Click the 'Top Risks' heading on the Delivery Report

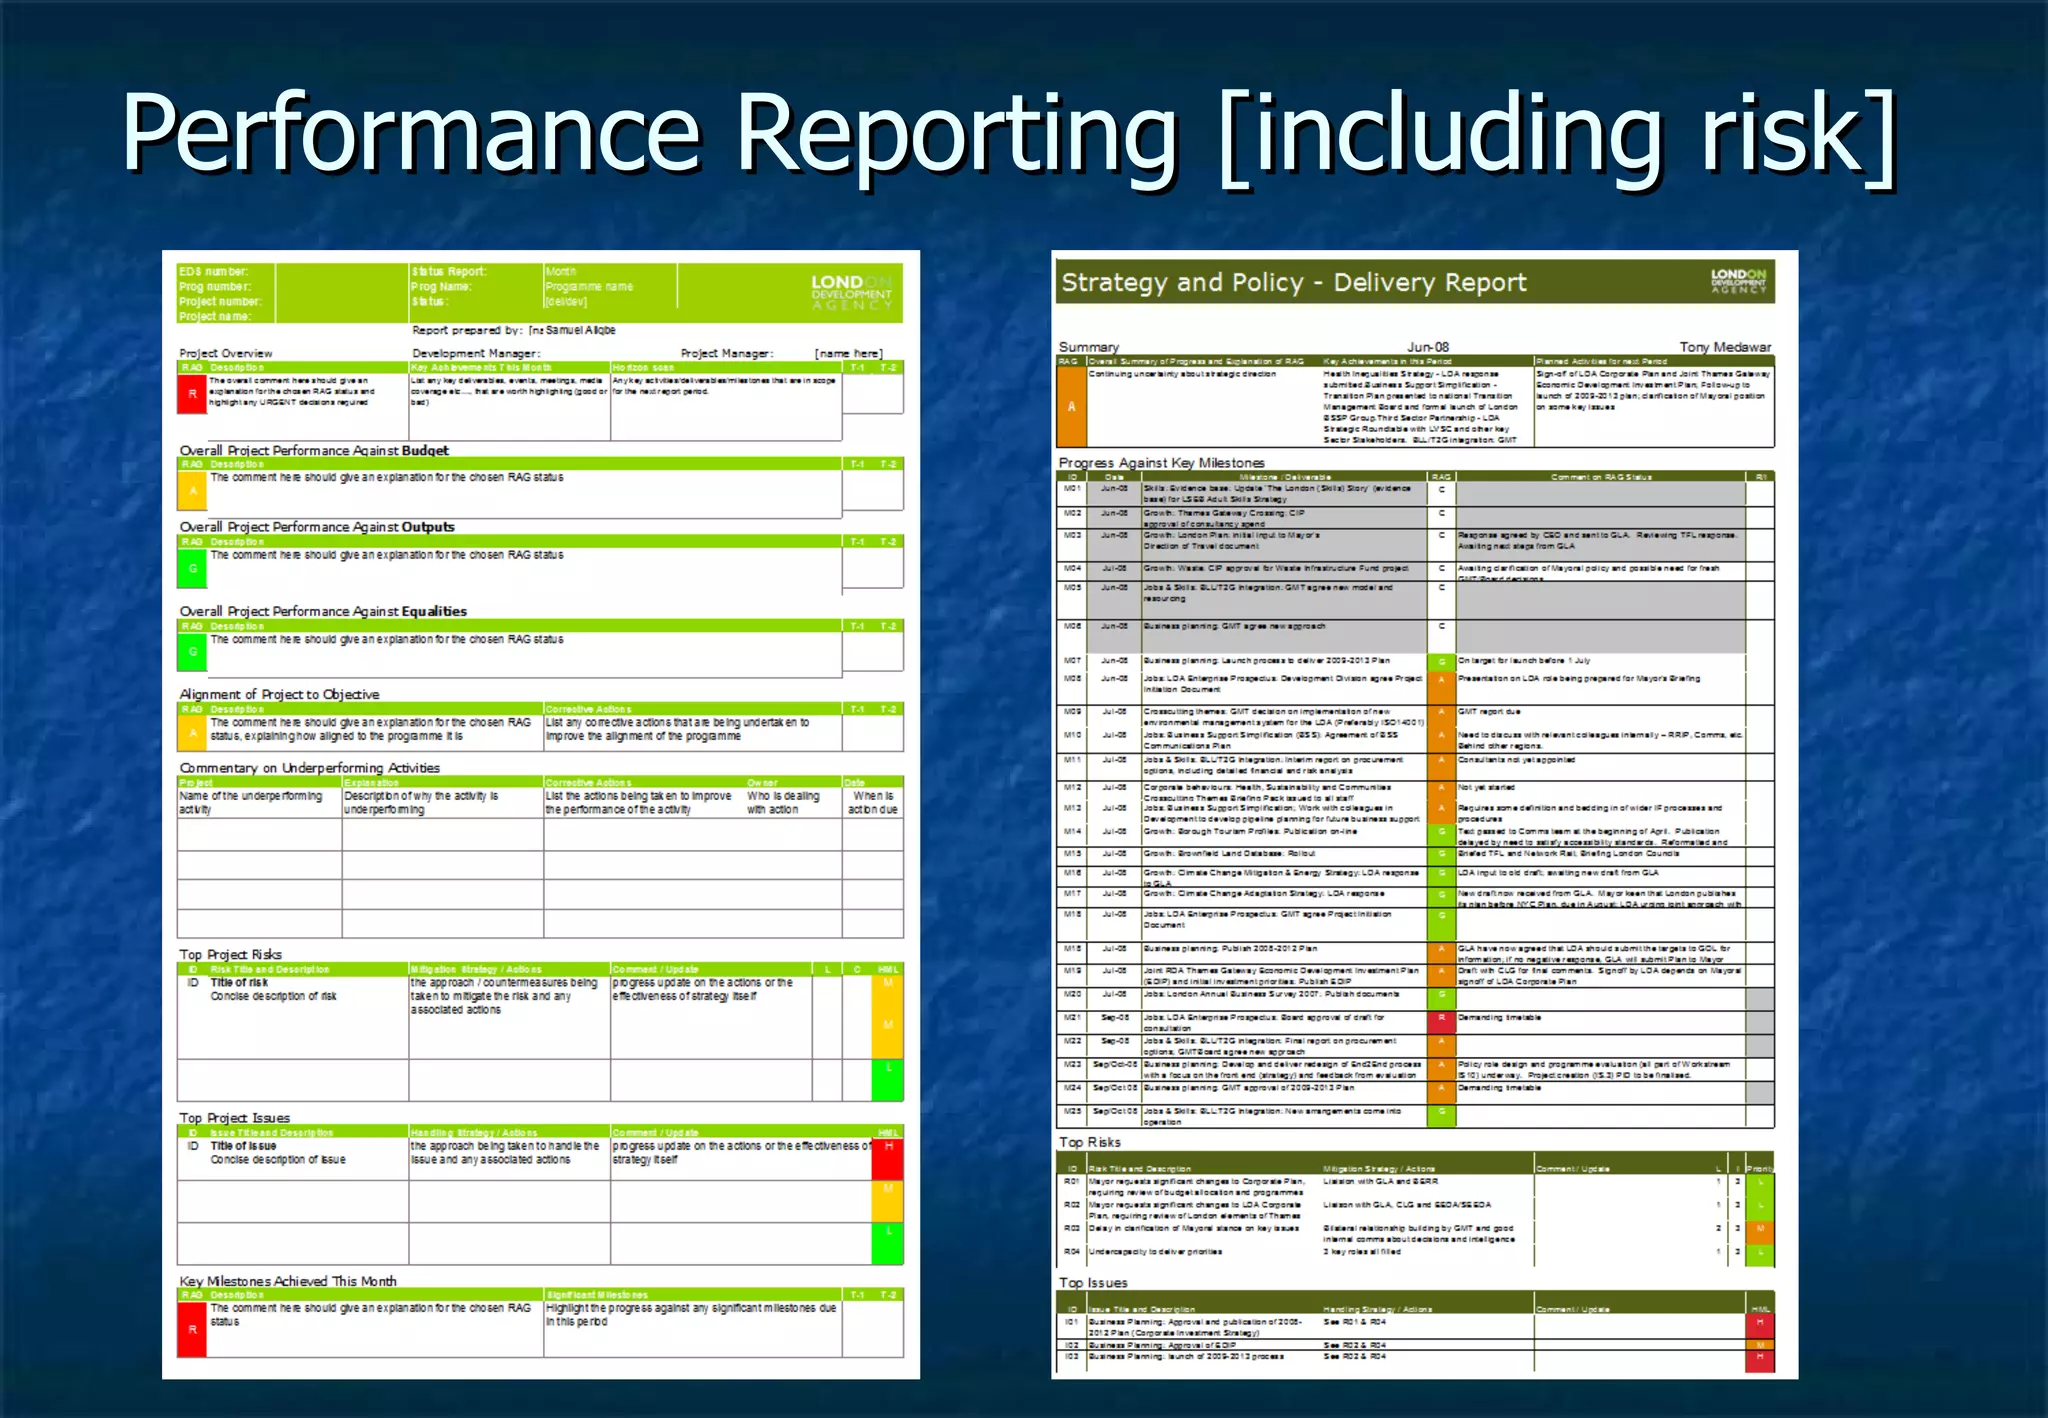[1090, 1142]
